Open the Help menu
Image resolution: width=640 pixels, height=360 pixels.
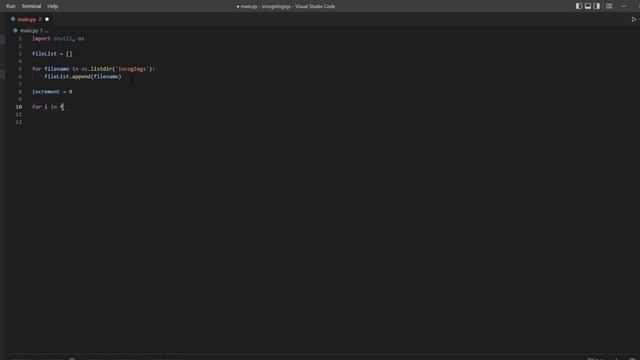(x=53, y=6)
